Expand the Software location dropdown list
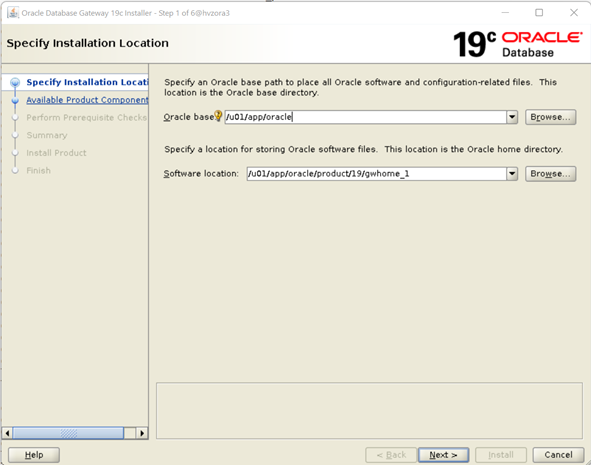 [x=512, y=174]
